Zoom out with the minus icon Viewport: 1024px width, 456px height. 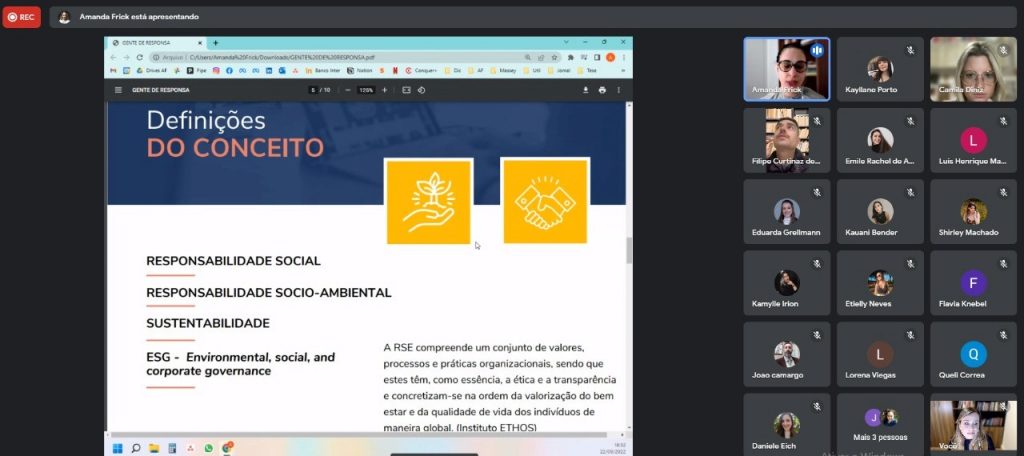[x=347, y=90]
